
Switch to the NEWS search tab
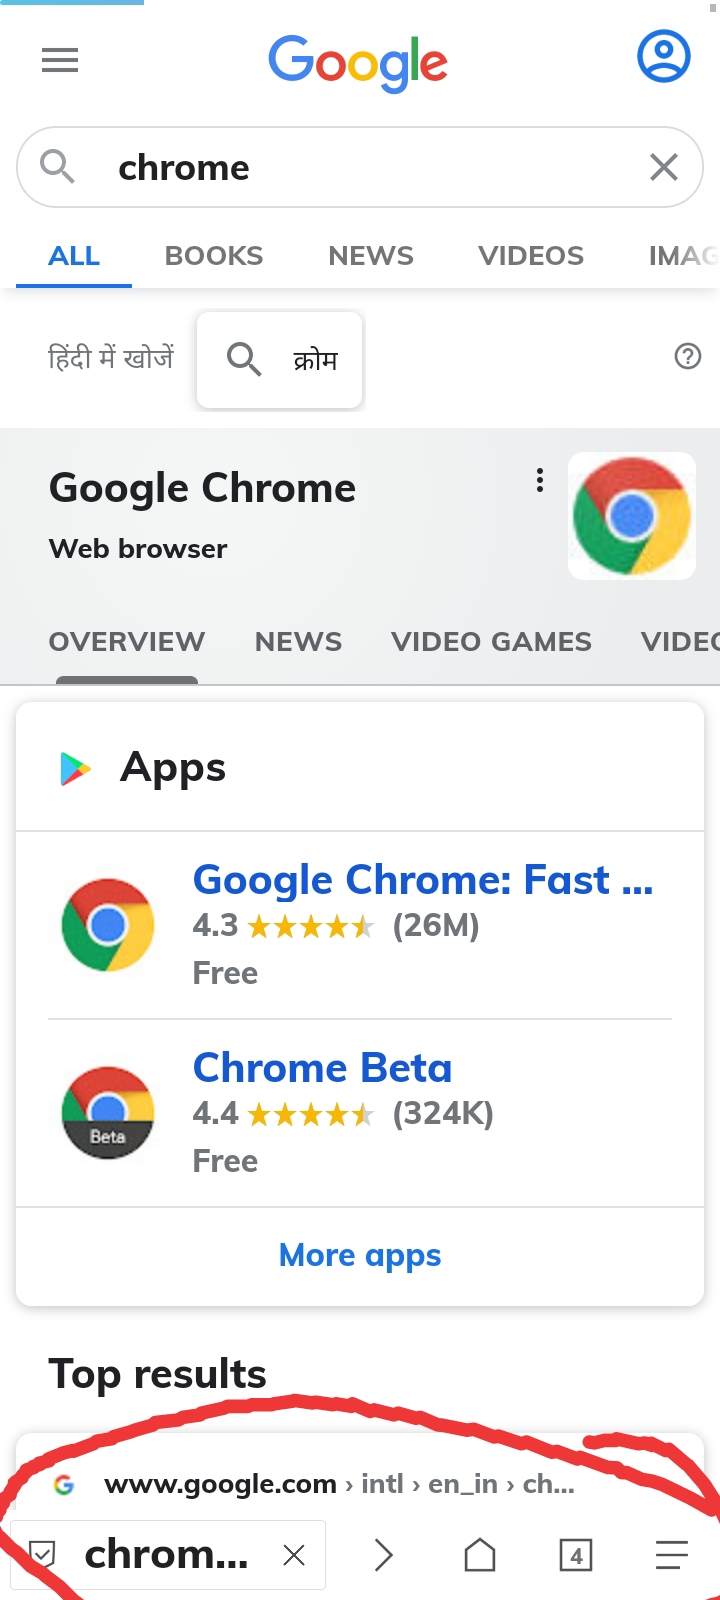pos(371,256)
